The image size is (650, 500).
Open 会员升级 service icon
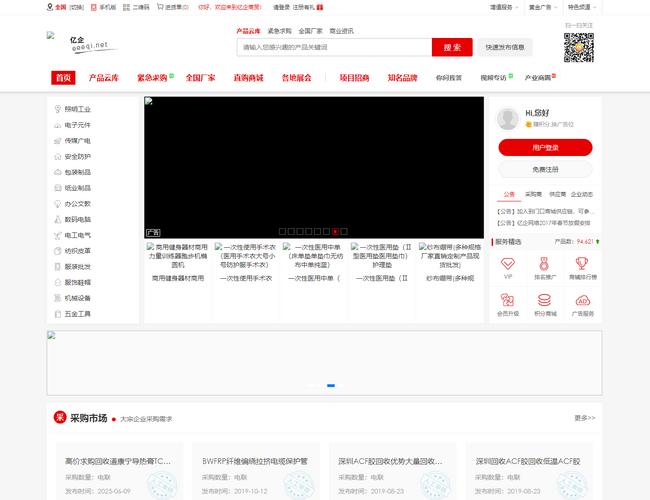pos(508,301)
